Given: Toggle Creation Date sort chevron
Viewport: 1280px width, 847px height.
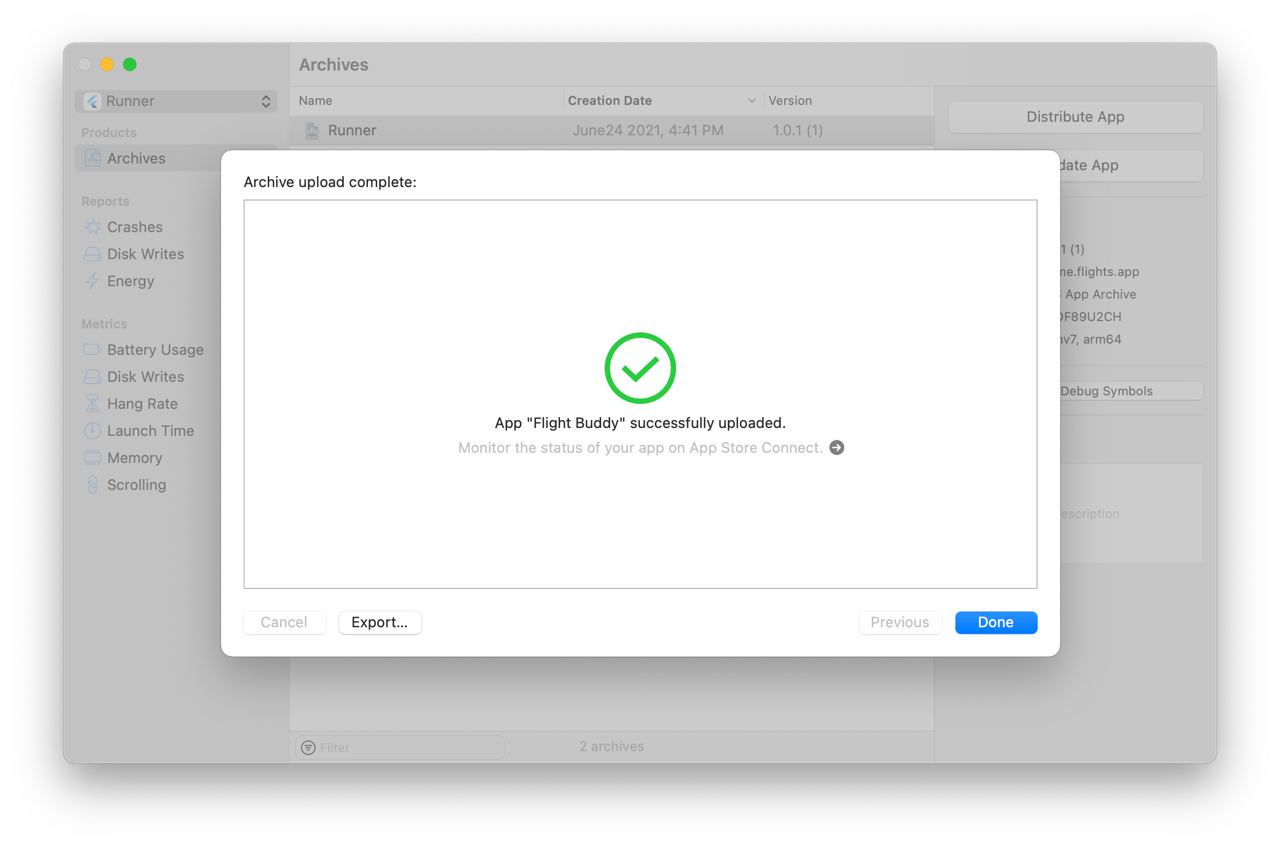Looking at the screenshot, I should (752, 101).
